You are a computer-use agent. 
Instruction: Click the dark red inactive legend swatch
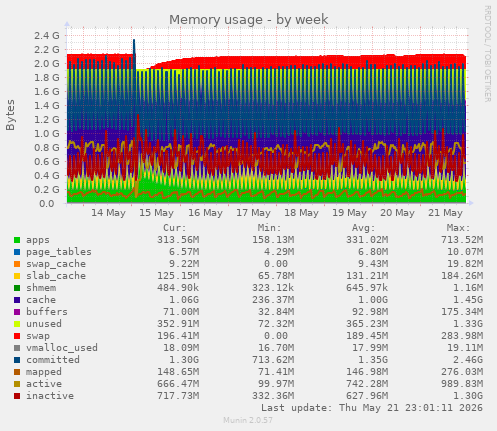click(17, 396)
